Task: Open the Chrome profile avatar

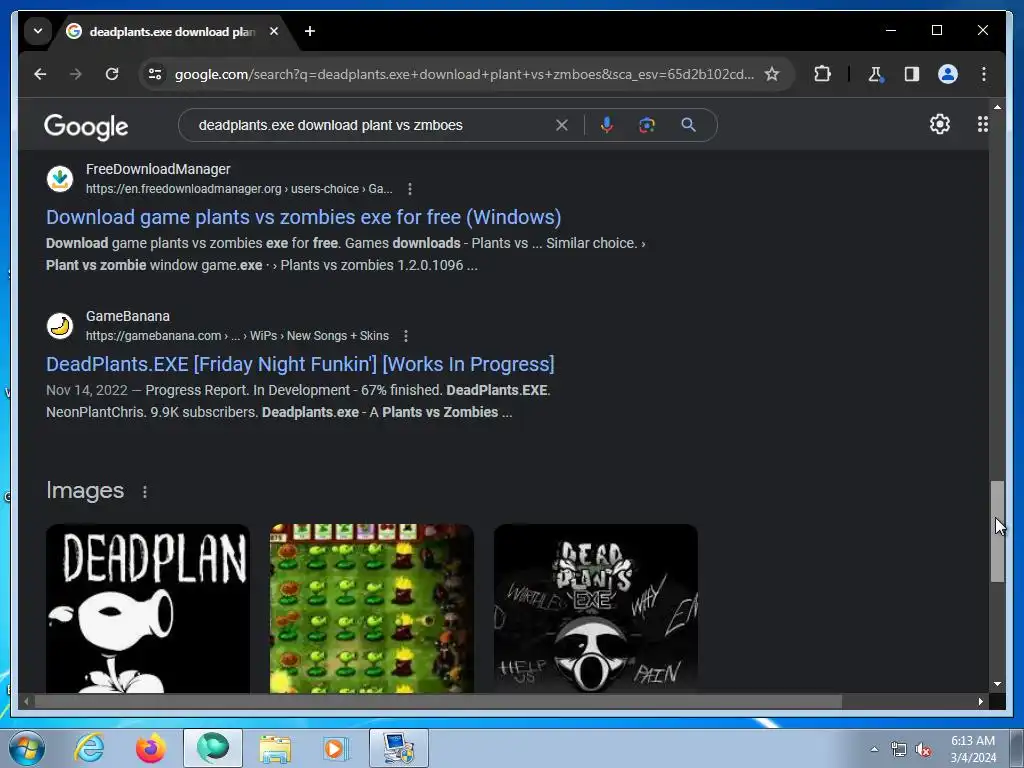Action: (948, 74)
